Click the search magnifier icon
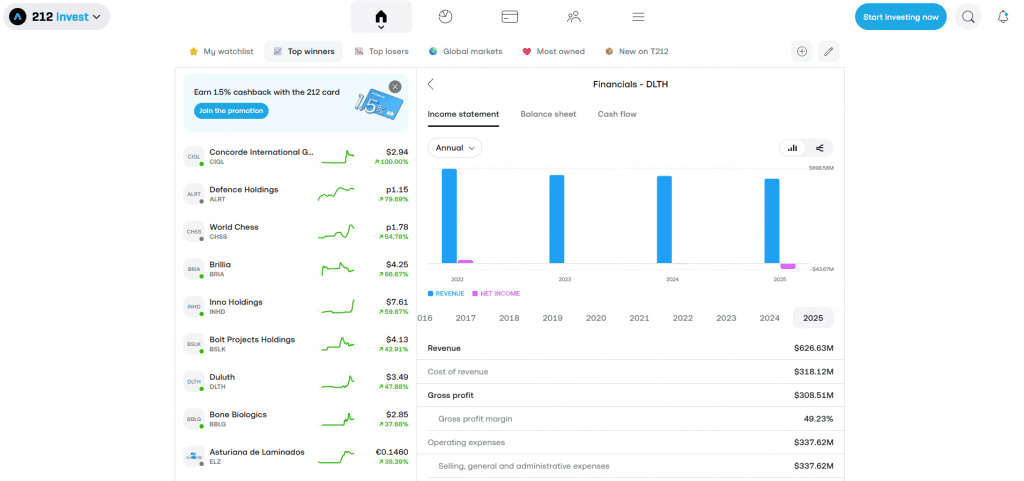The image size is (1024, 481). pos(968,17)
